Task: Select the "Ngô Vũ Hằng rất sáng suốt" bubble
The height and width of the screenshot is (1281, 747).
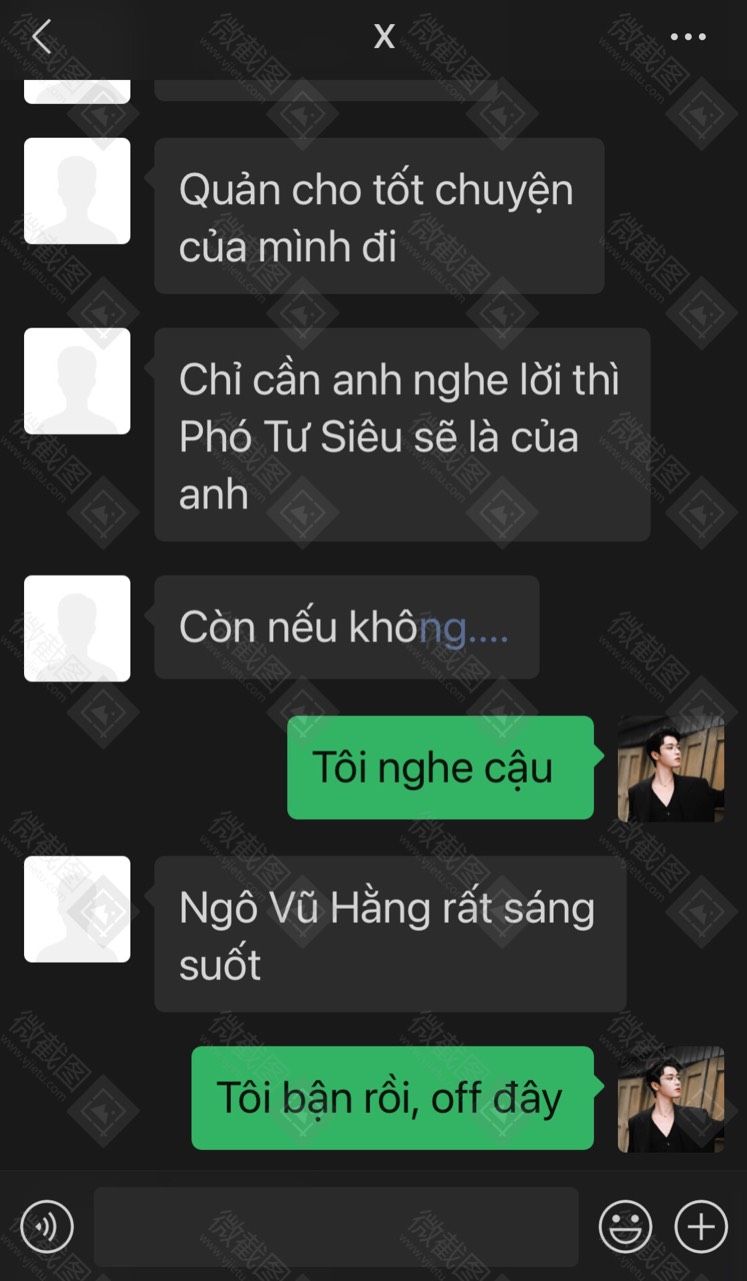Action: coord(390,934)
